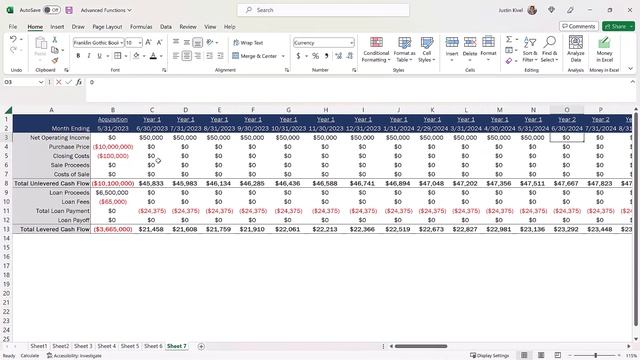Toggle Underline formatting
This screenshot has width=640, height=360.
click(x=99, y=56)
